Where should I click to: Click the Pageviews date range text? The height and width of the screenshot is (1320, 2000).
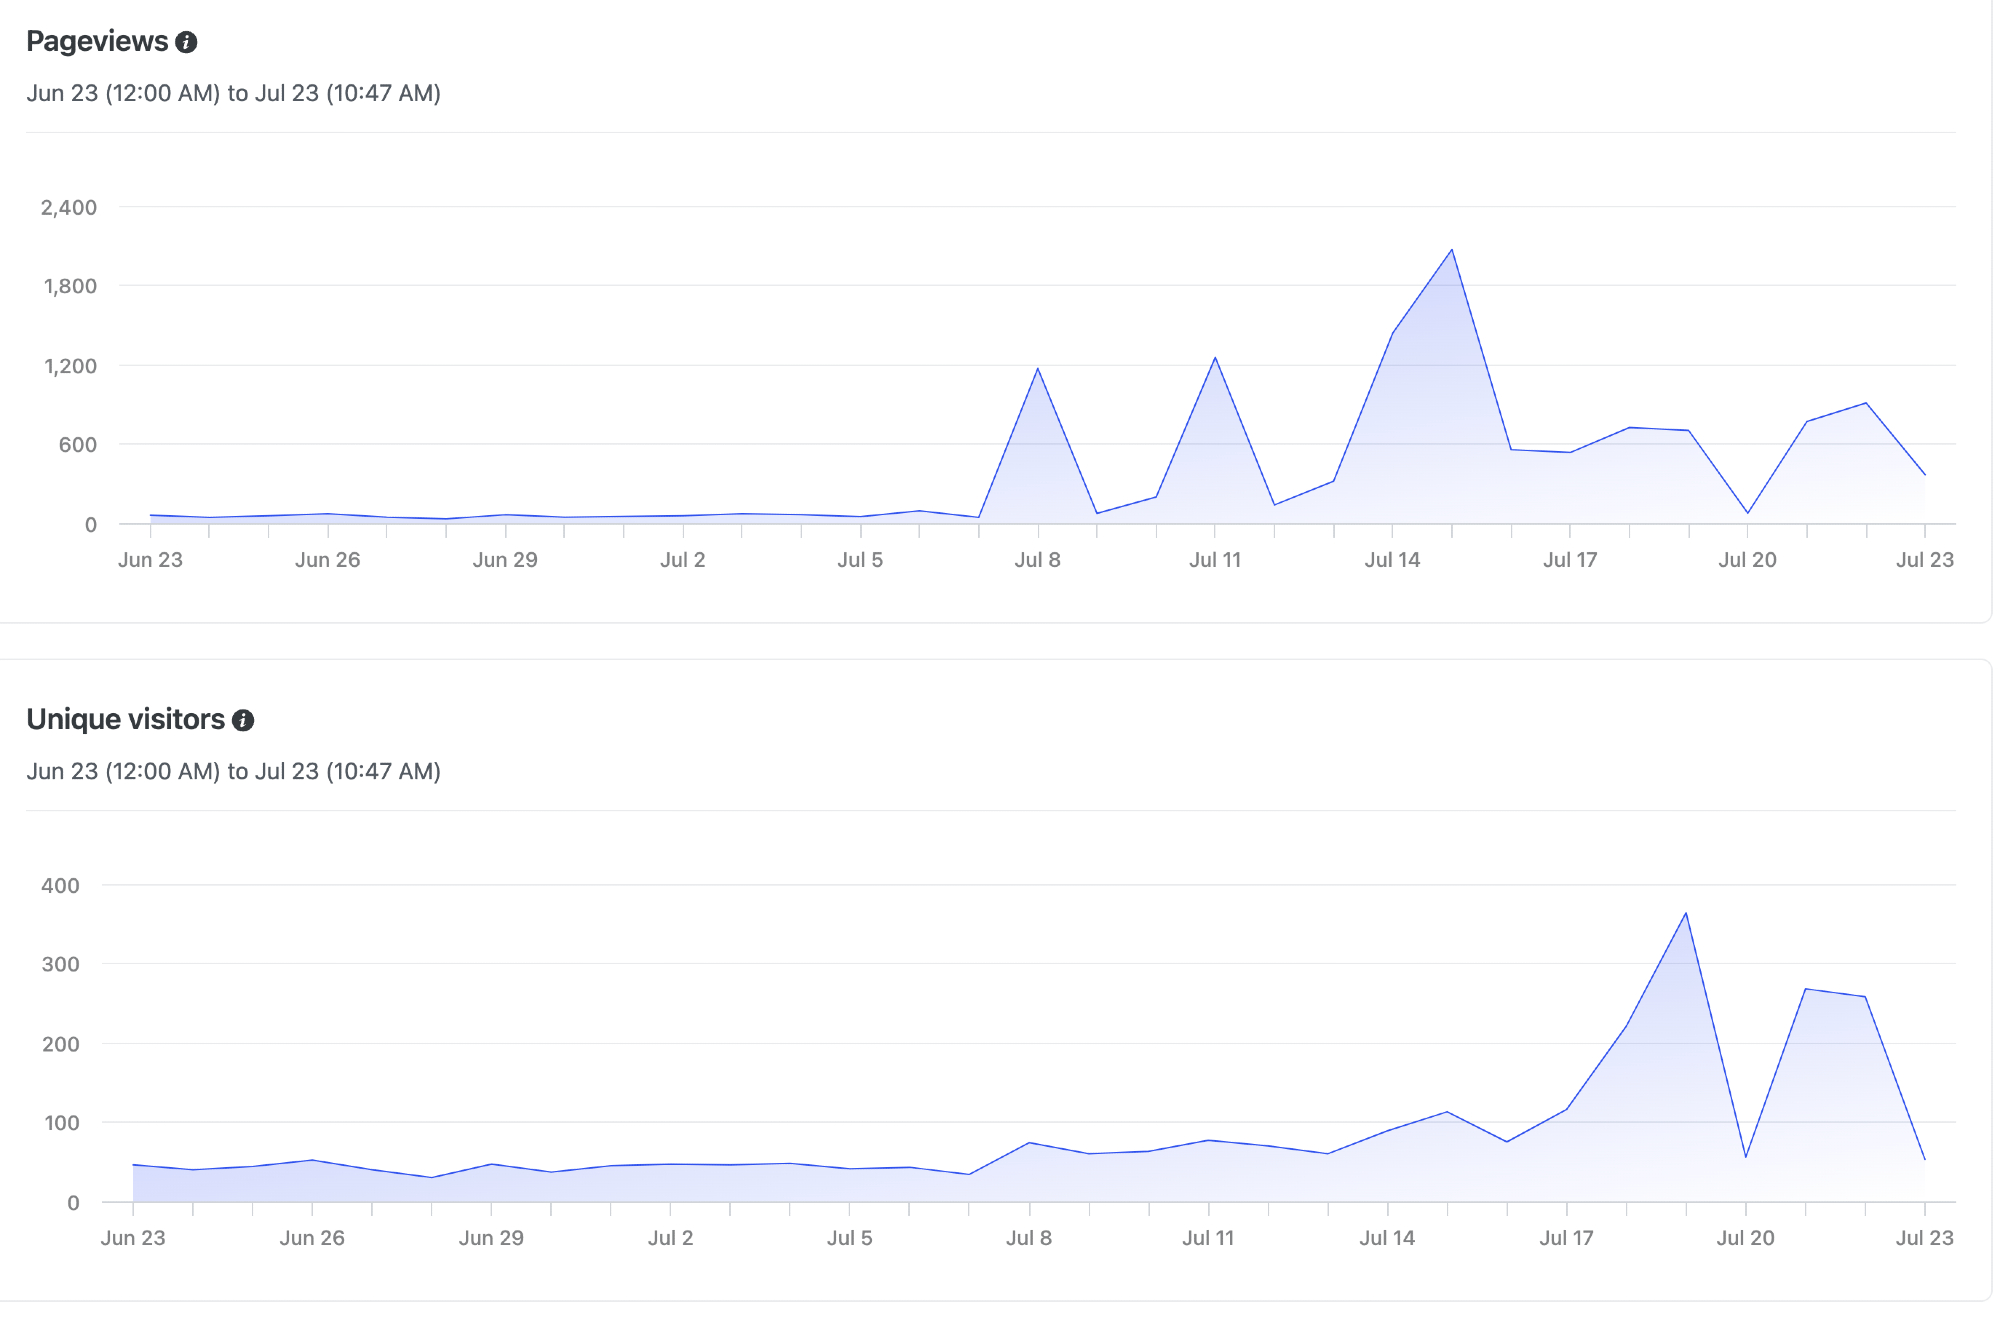click(x=233, y=93)
